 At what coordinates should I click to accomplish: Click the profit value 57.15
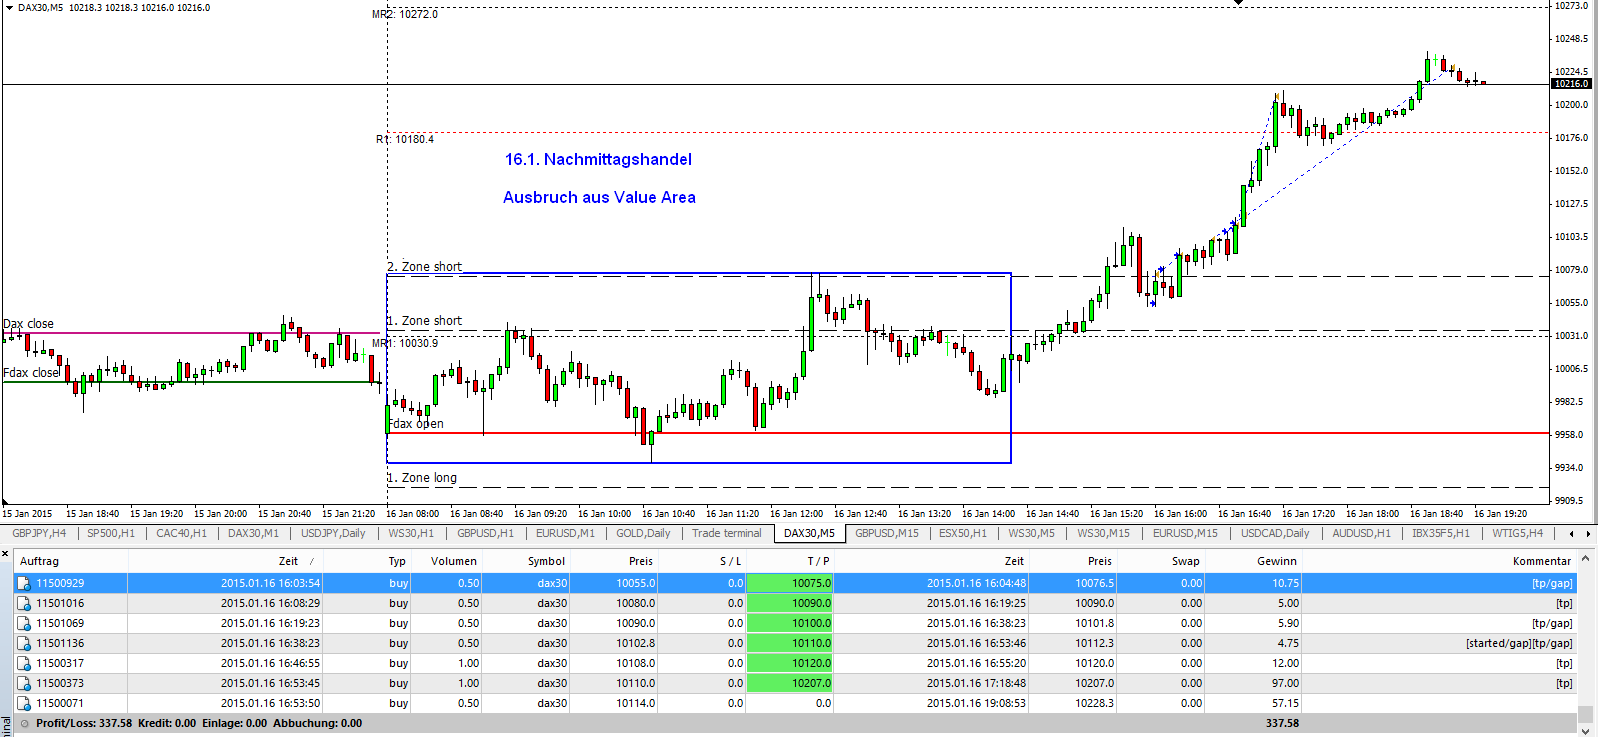pos(1285,703)
